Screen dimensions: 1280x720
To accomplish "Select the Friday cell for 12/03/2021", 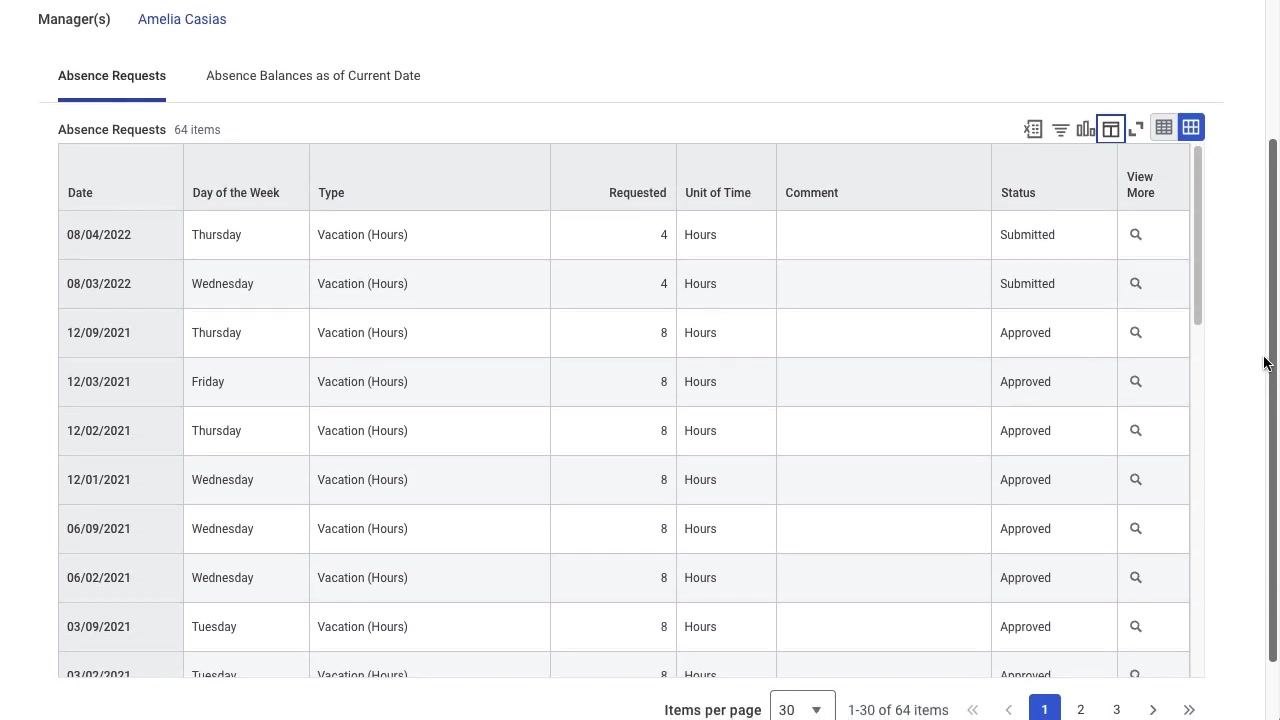I will click(x=246, y=382).
